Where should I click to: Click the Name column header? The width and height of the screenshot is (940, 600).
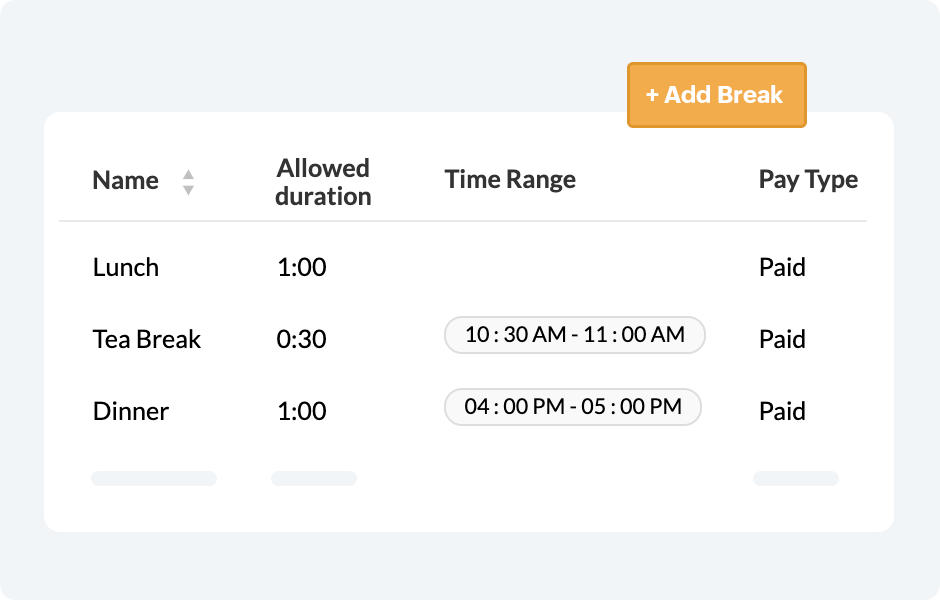coord(126,181)
